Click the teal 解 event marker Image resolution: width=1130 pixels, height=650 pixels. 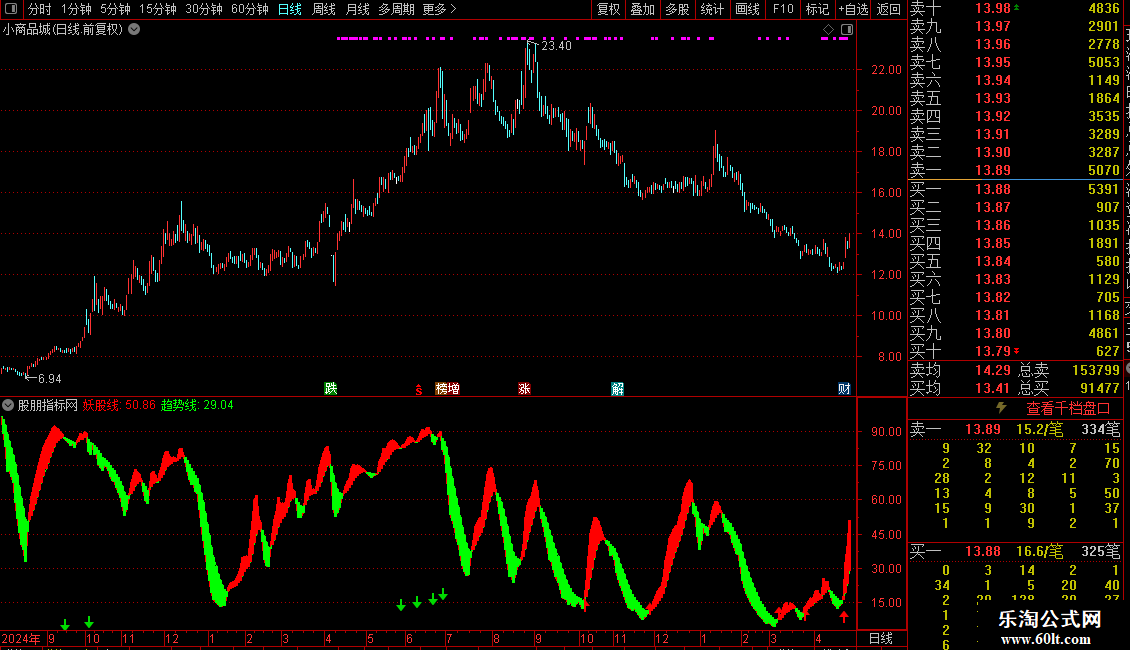[618, 388]
